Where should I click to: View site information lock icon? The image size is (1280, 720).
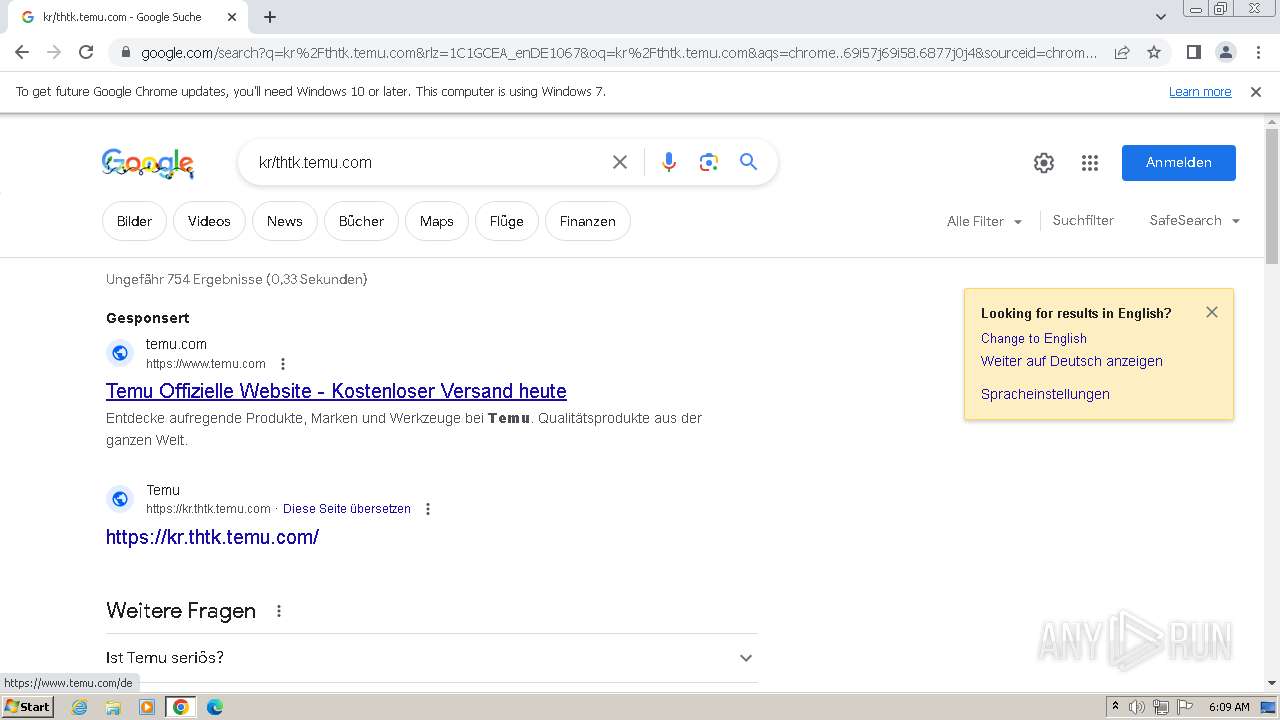pos(125,53)
